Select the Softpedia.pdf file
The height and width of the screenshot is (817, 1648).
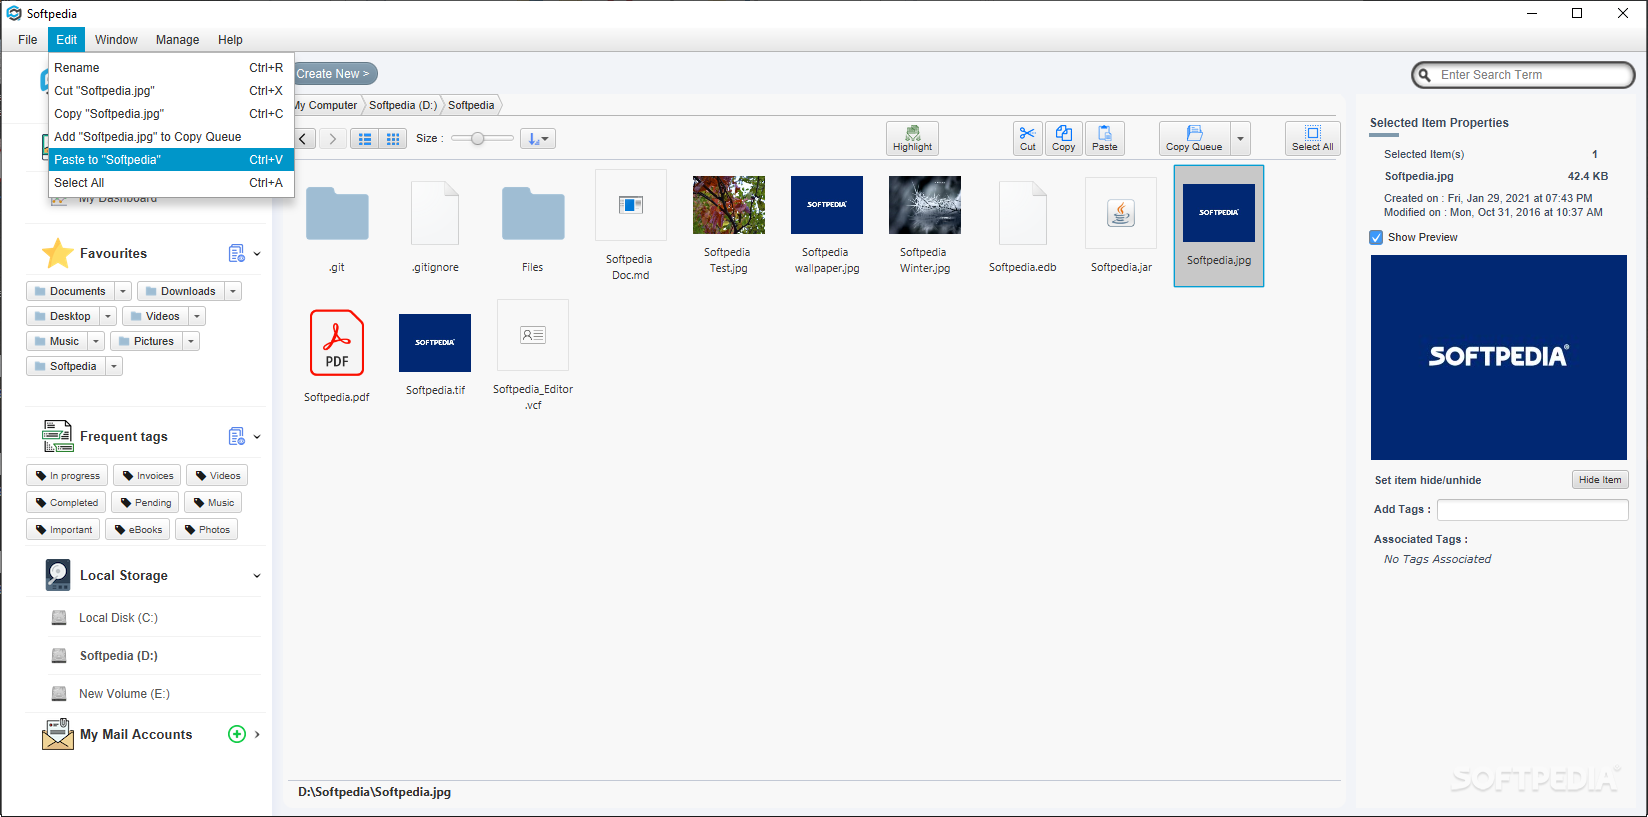[x=337, y=355]
